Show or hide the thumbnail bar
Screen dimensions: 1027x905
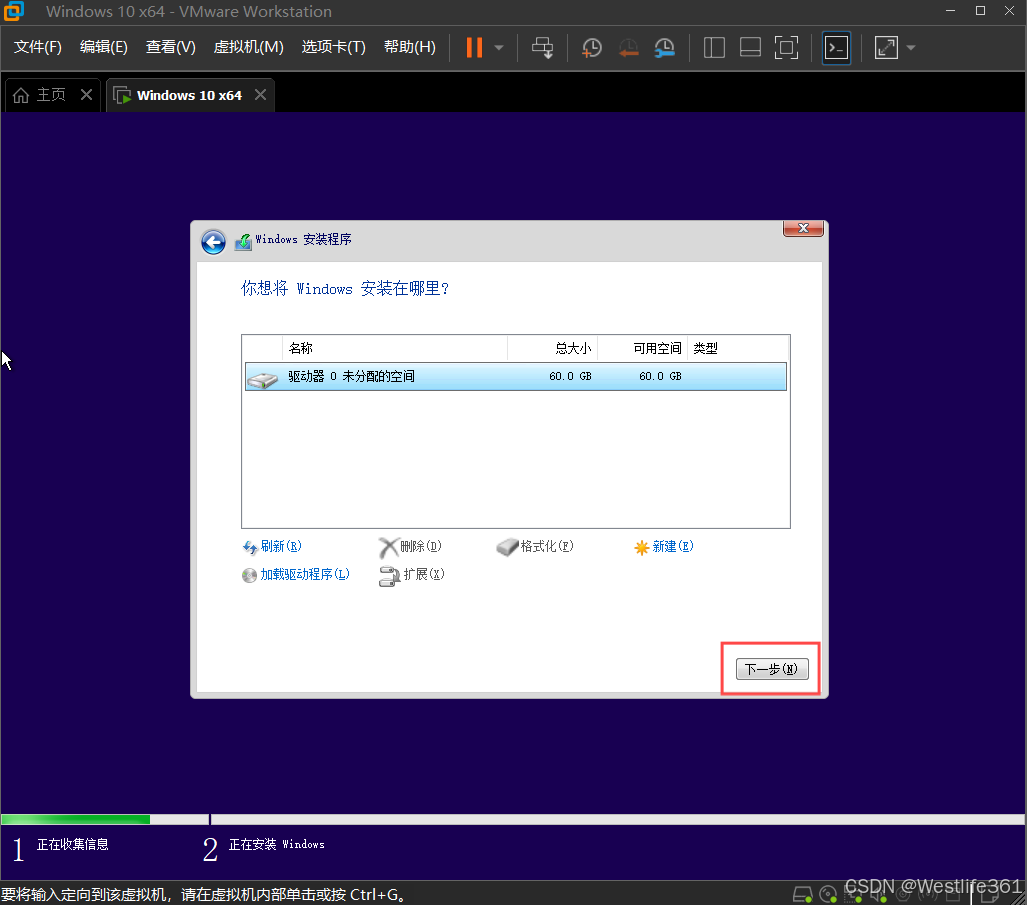coord(750,47)
